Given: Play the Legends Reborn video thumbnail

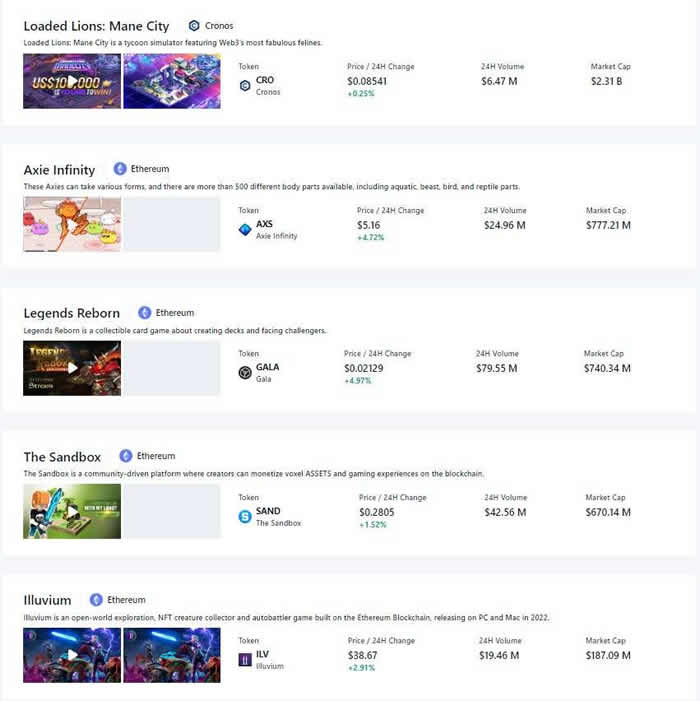Looking at the screenshot, I should point(72,368).
